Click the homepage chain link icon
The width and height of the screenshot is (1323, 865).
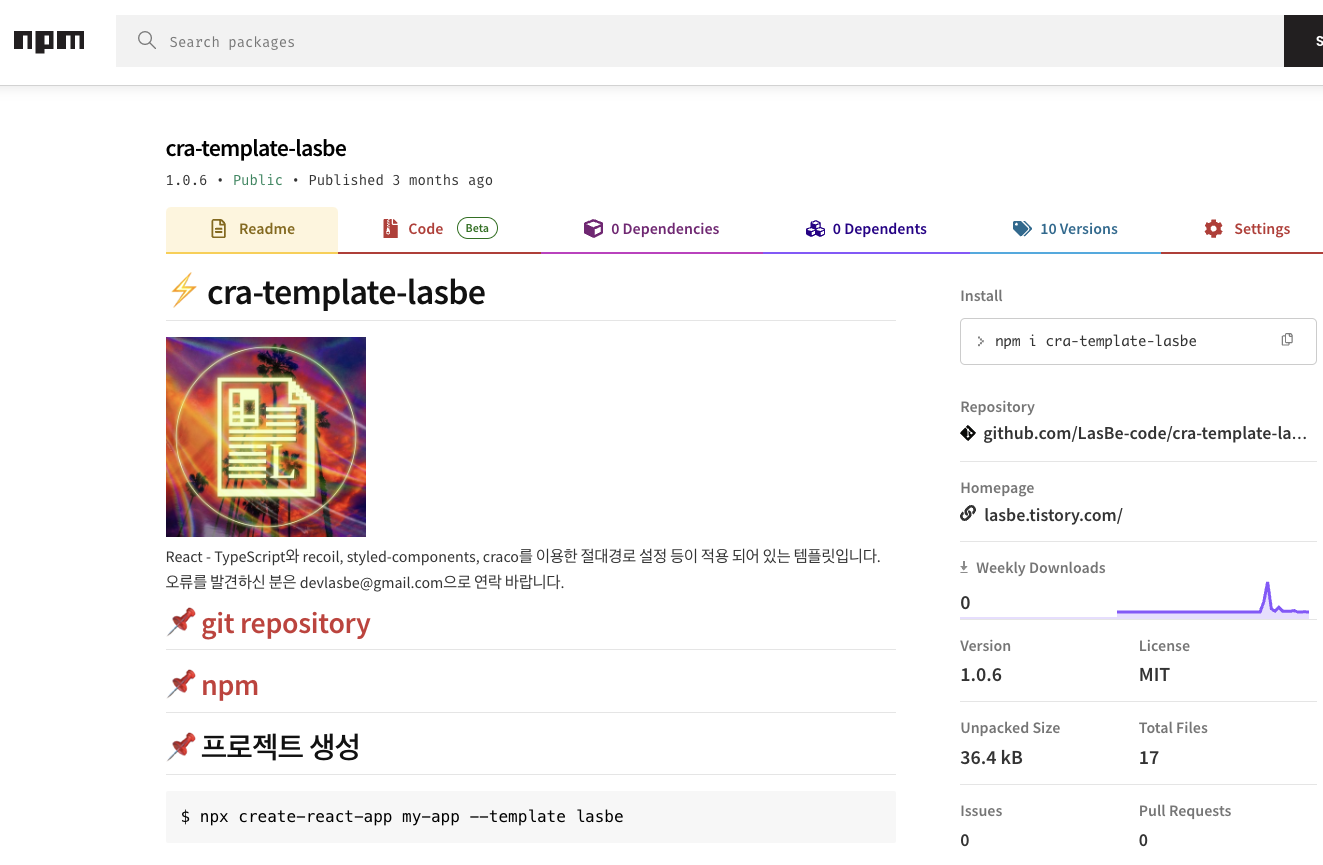(x=968, y=514)
